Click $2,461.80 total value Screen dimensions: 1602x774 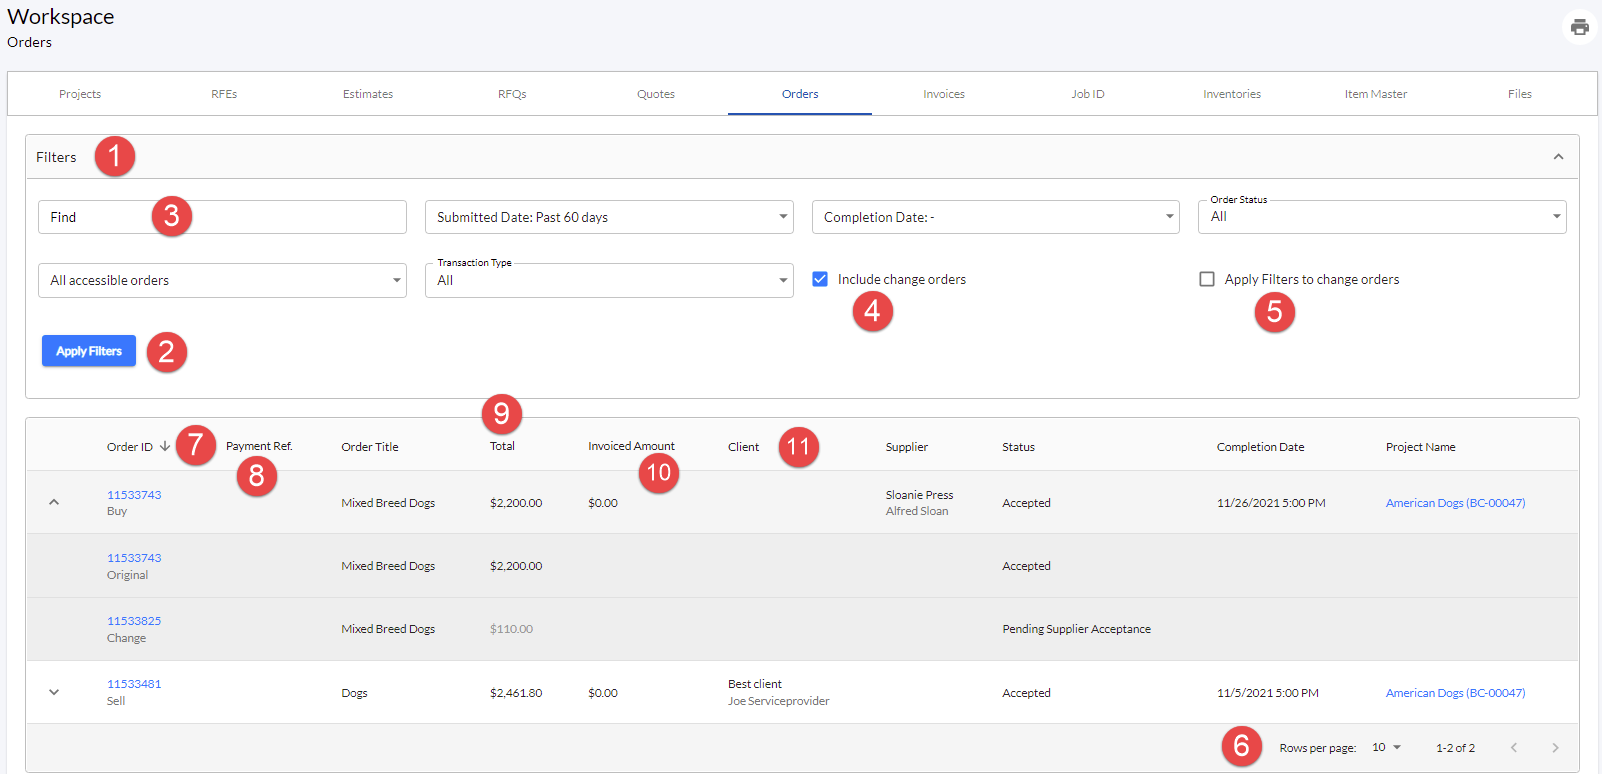tap(516, 693)
